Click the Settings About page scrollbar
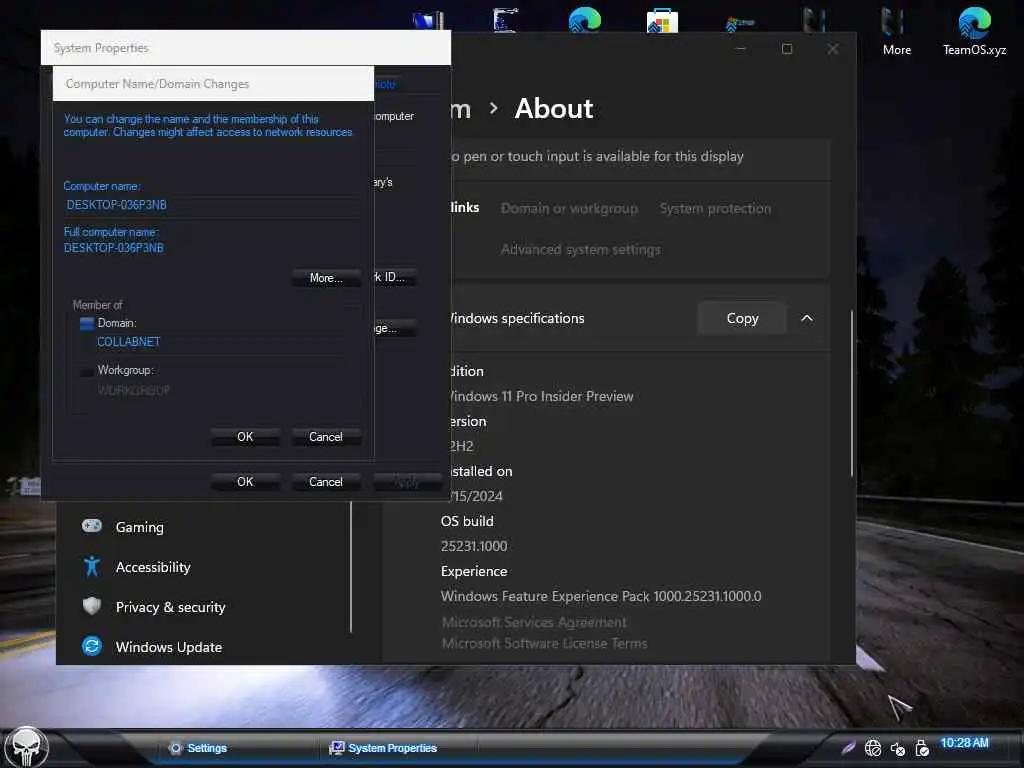Image resolution: width=1024 pixels, height=768 pixels. pyautogui.click(x=852, y=393)
